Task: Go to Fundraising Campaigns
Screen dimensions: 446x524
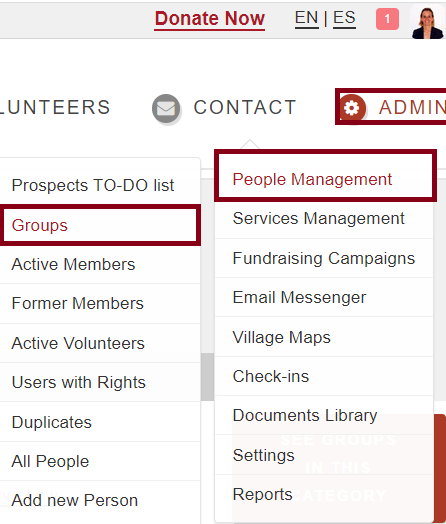Action: (324, 258)
